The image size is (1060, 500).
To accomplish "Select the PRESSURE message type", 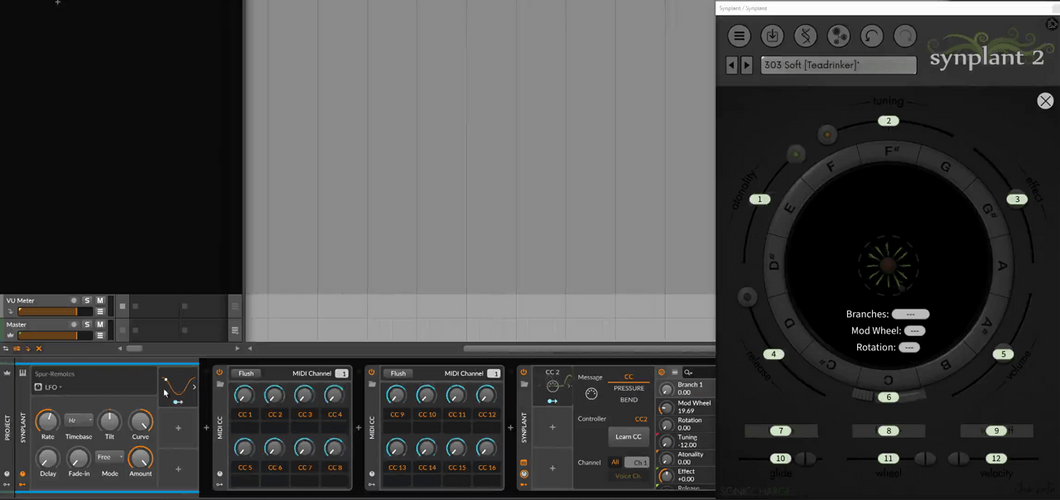I will point(629,389).
